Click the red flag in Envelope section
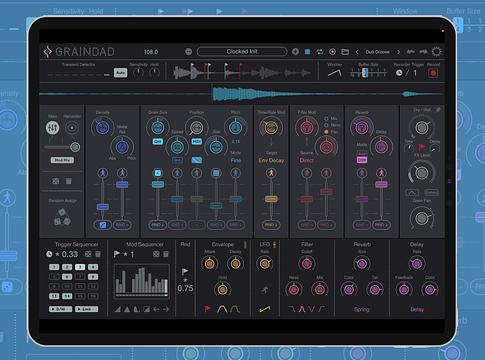485x360 pixels. click(207, 309)
